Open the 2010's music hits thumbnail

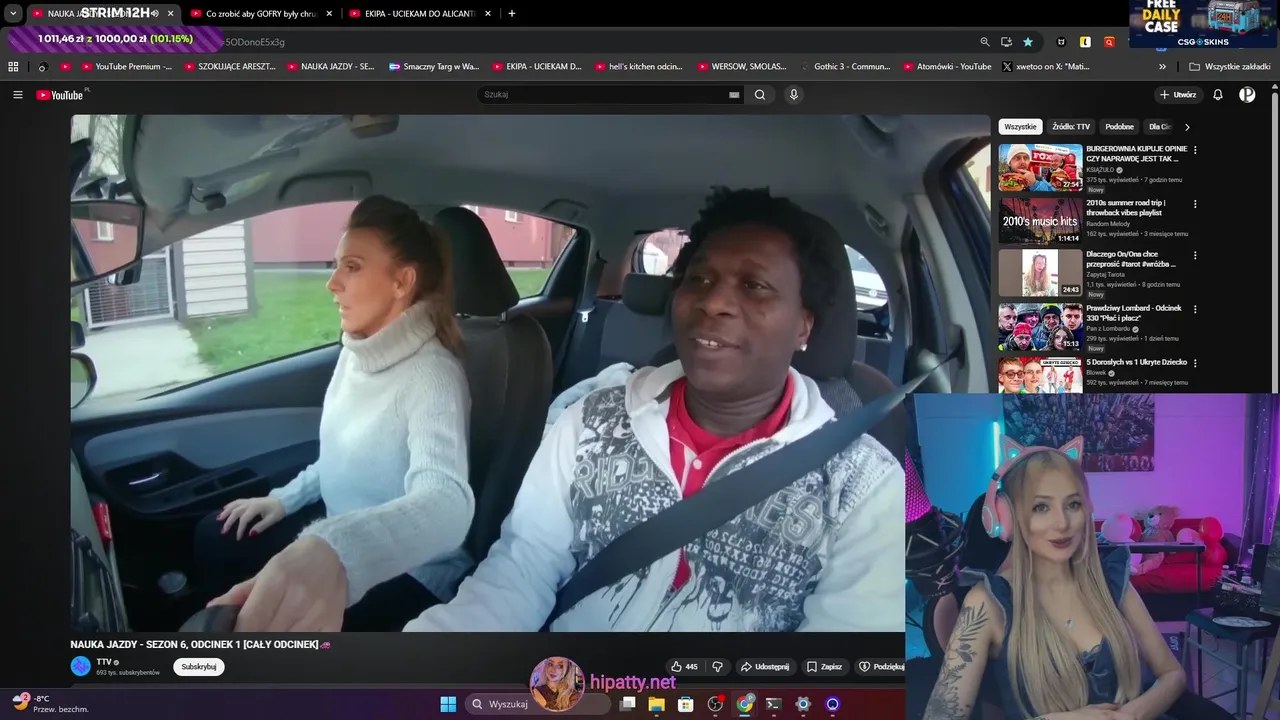pos(1040,221)
